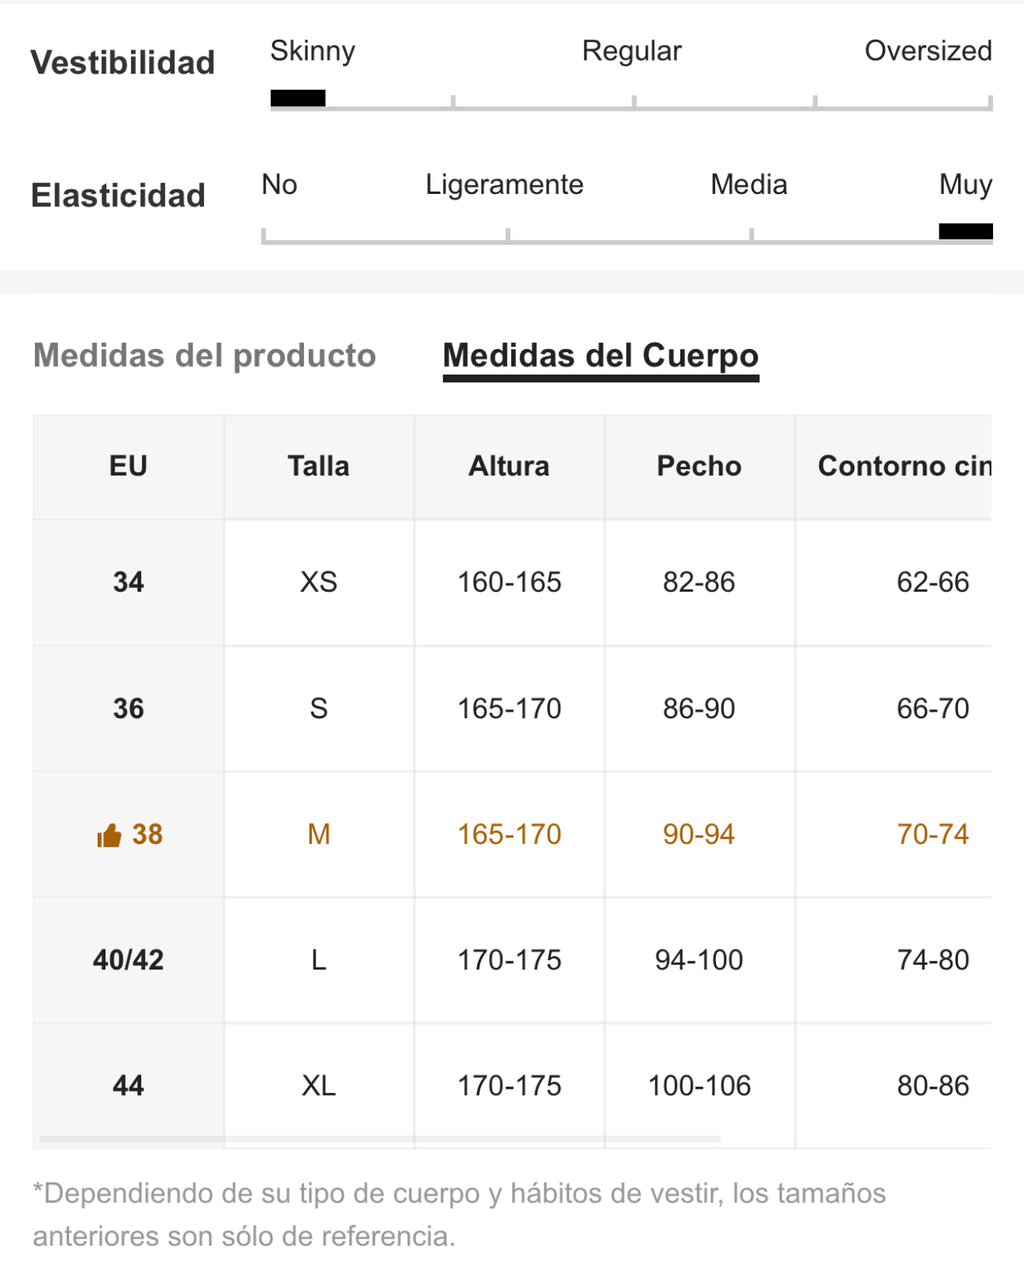This screenshot has width=1024, height=1286.
Task: Select the EU 34 size row
Action: tap(512, 582)
